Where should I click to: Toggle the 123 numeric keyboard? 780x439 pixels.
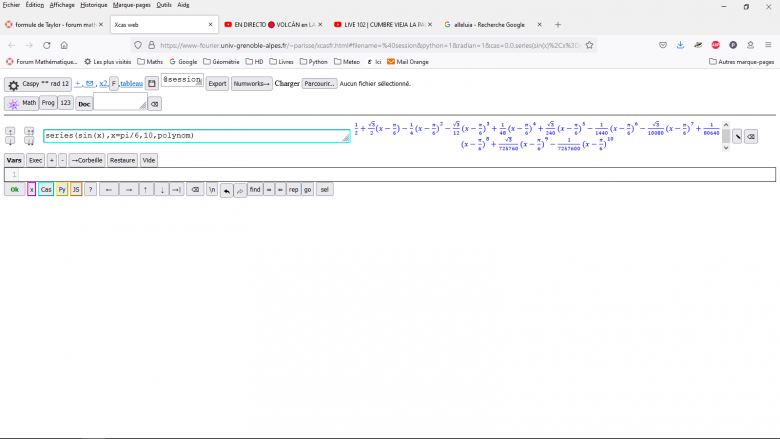pyautogui.click(x=65, y=103)
